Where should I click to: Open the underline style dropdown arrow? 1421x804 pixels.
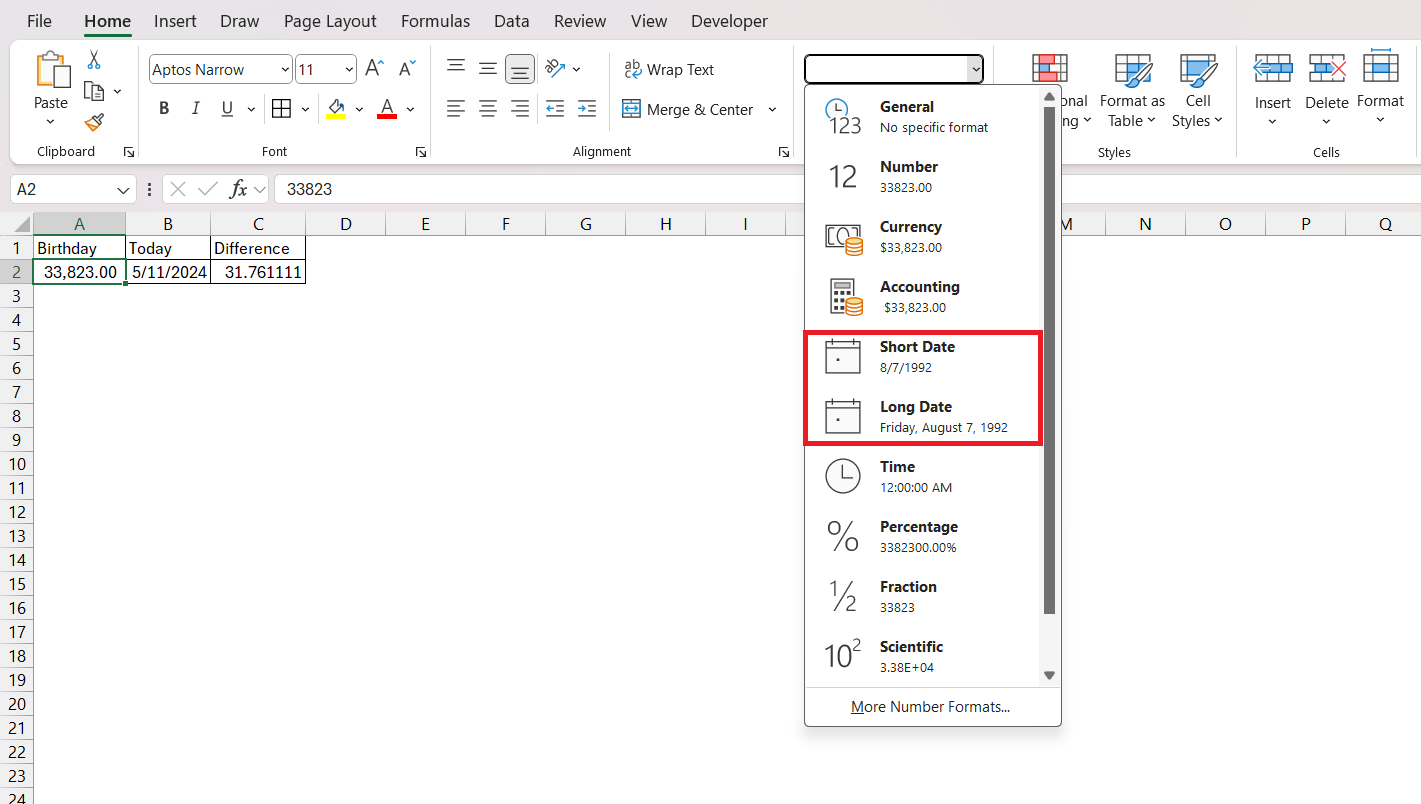click(250, 109)
